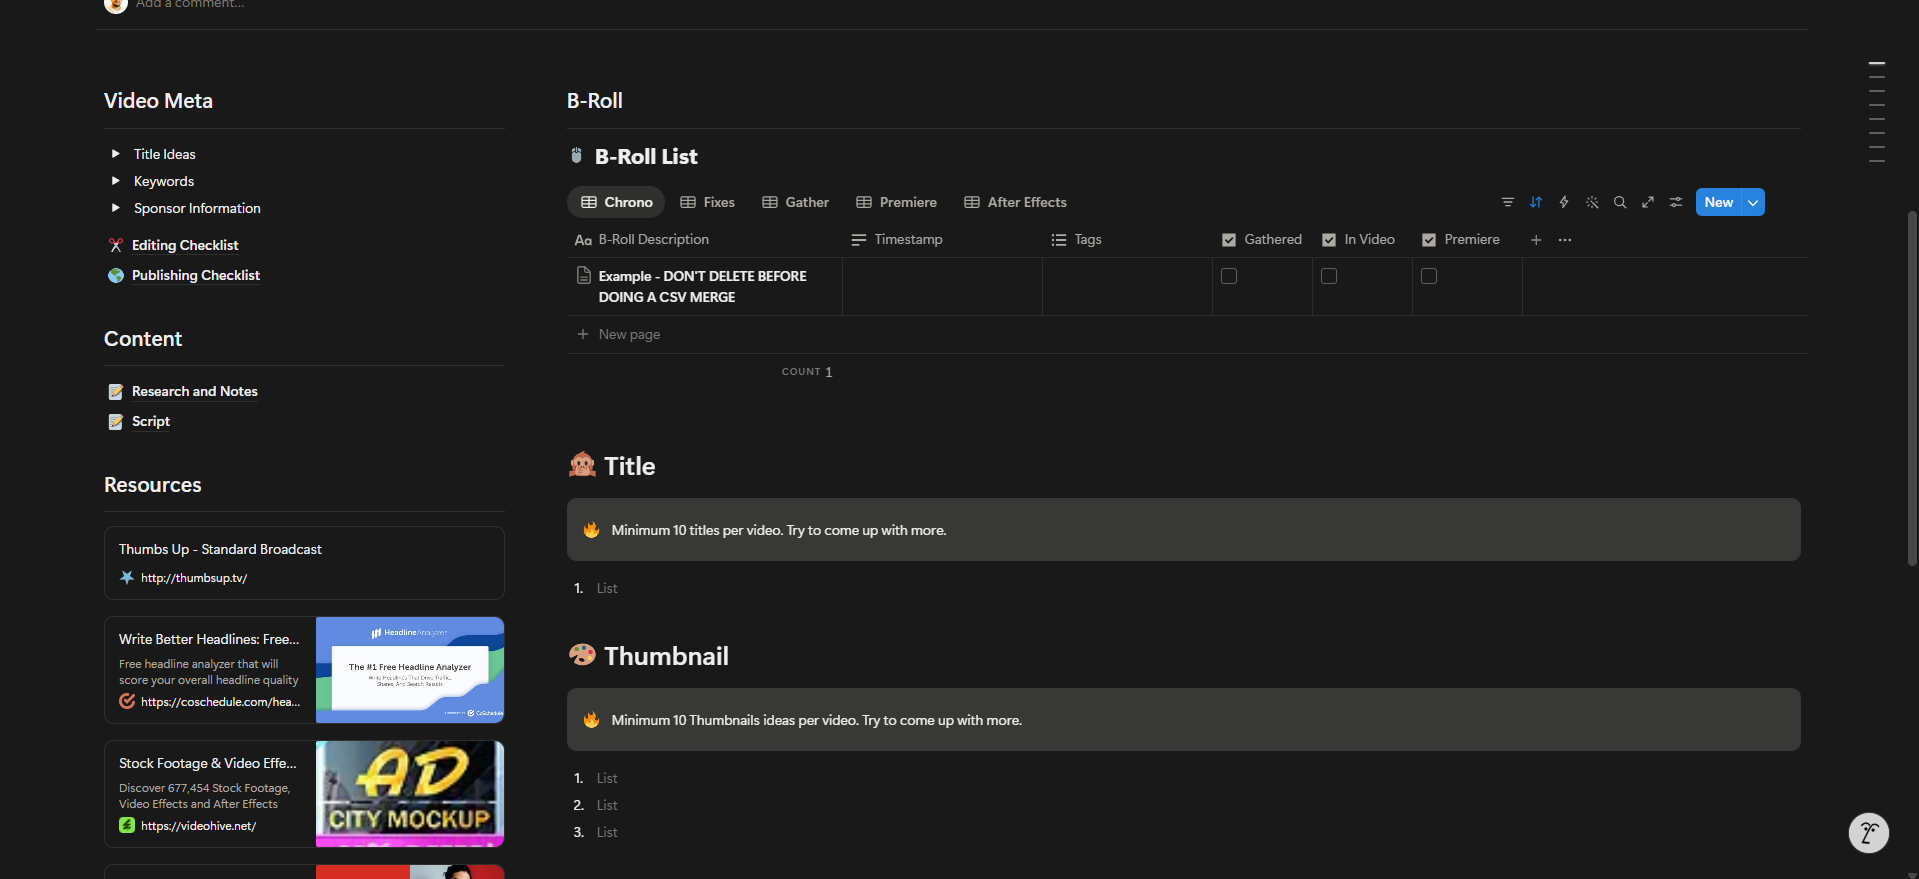The height and width of the screenshot is (879, 1919).
Task: Open the Editing Checklist page link
Action: pos(185,245)
